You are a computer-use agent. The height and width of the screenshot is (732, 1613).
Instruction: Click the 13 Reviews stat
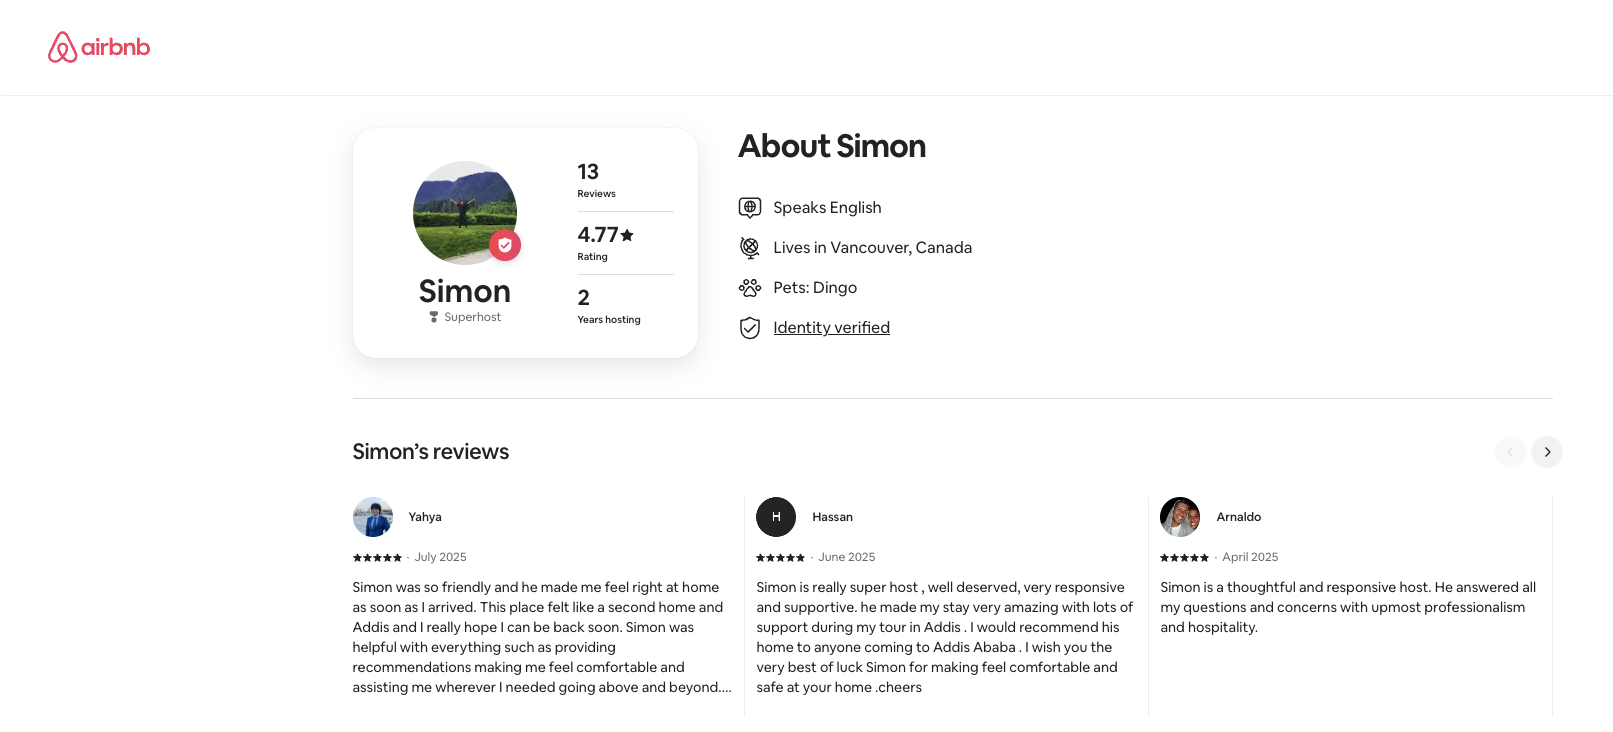tap(596, 180)
